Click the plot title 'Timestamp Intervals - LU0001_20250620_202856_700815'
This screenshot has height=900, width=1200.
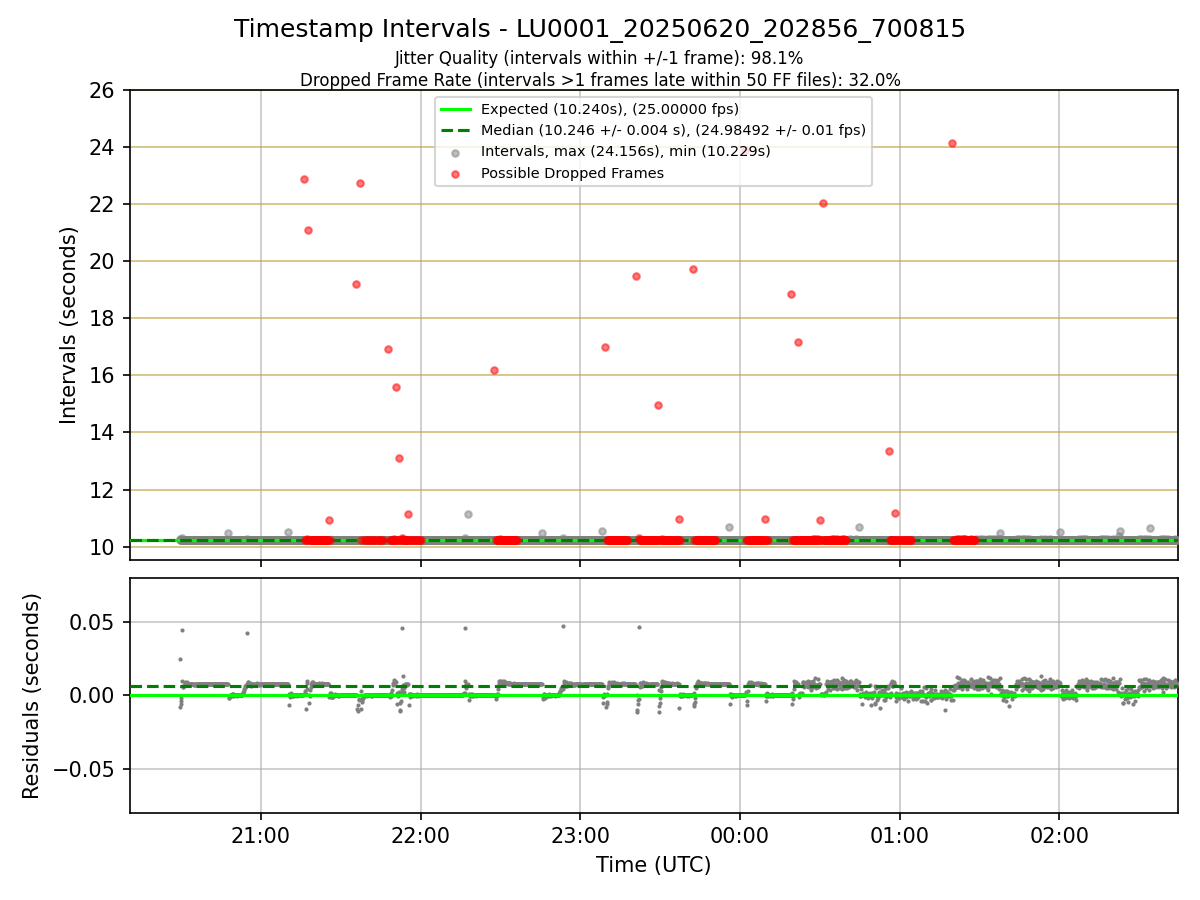click(600, 29)
